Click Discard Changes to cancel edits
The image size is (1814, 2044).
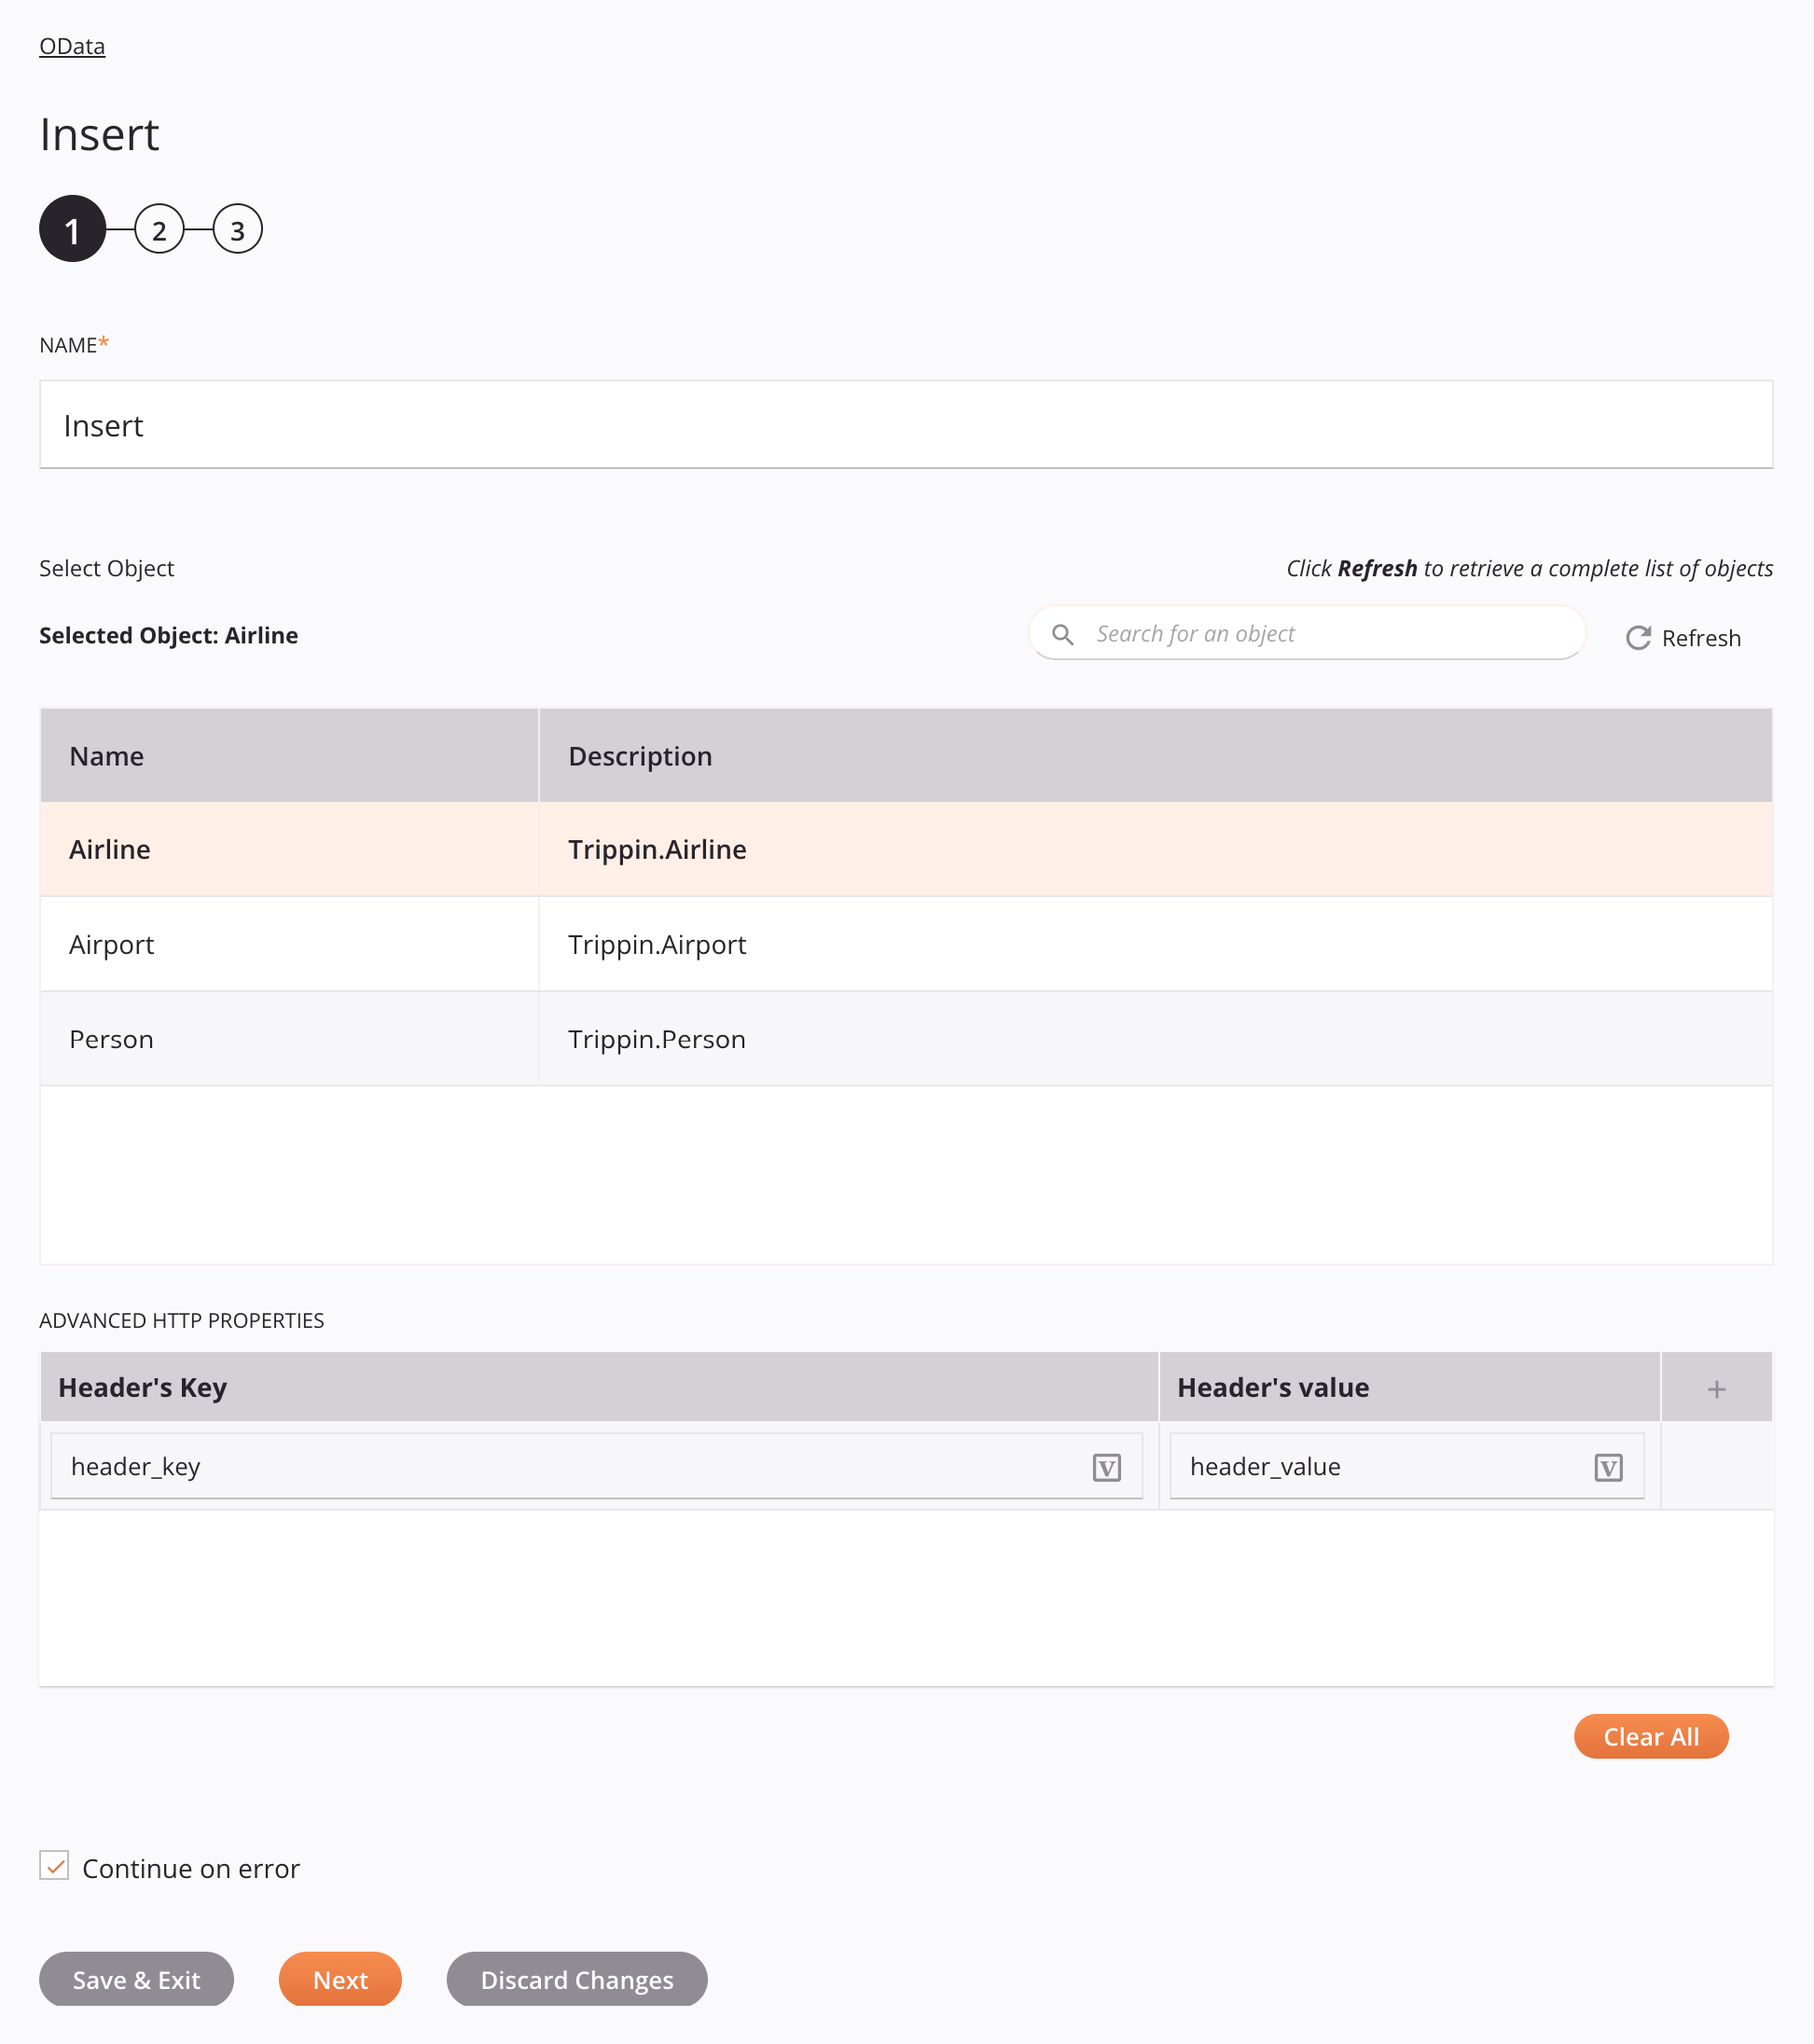[576, 1980]
